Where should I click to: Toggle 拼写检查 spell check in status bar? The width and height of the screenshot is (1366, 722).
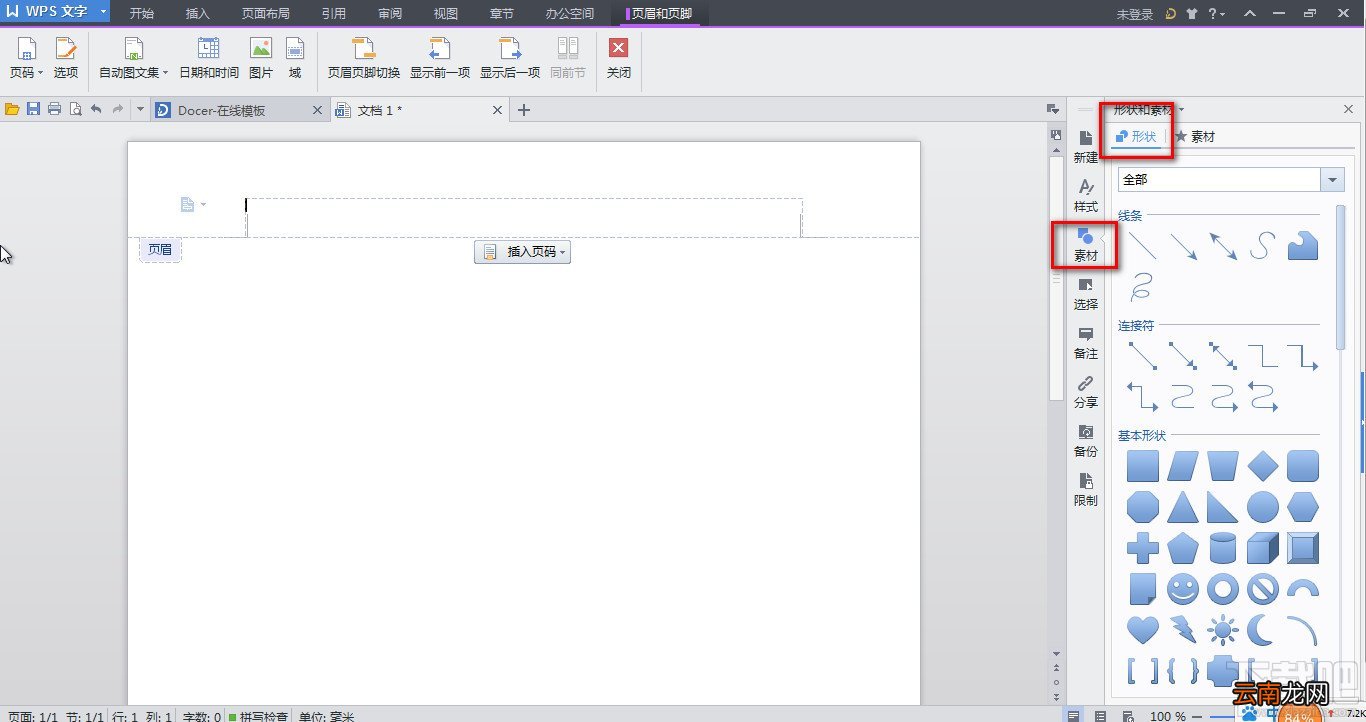click(259, 716)
